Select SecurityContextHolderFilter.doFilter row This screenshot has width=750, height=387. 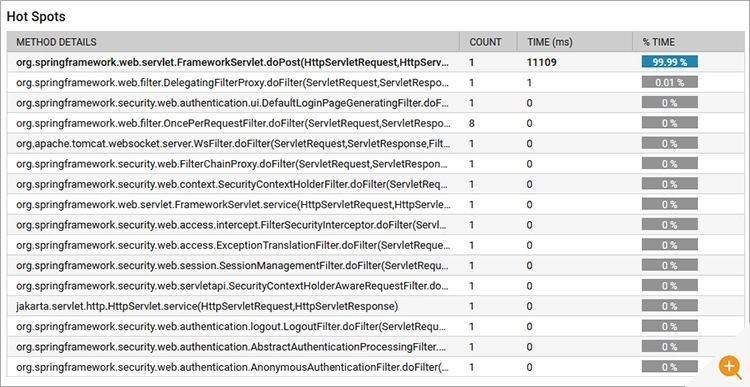(x=375, y=184)
